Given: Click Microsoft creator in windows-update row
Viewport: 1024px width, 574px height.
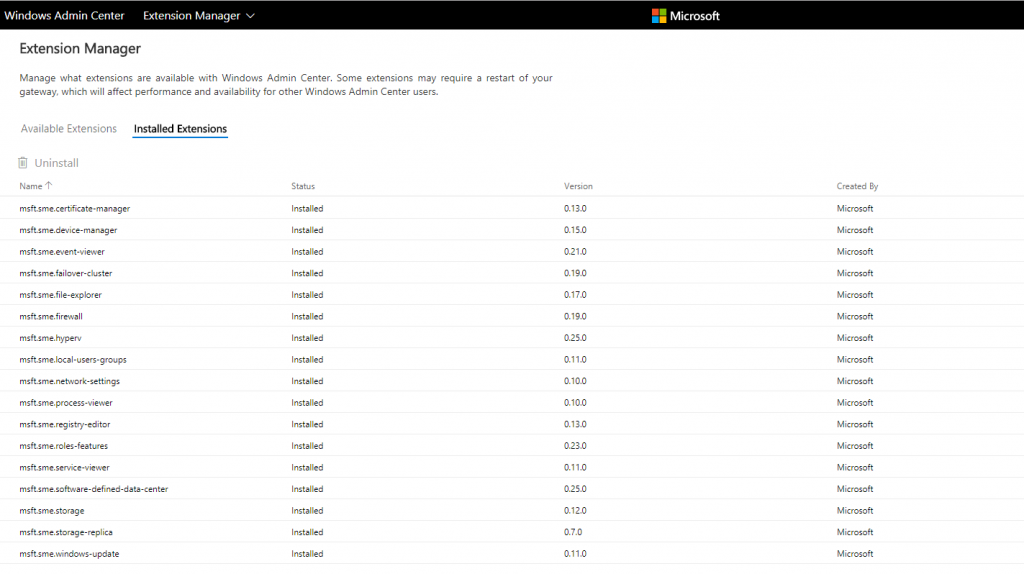Looking at the screenshot, I should (855, 553).
